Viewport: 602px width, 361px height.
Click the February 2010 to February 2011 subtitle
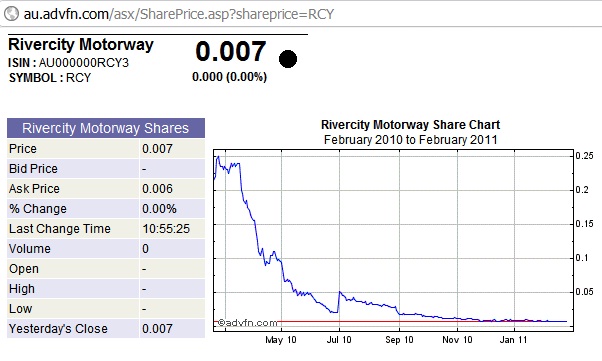410,139
